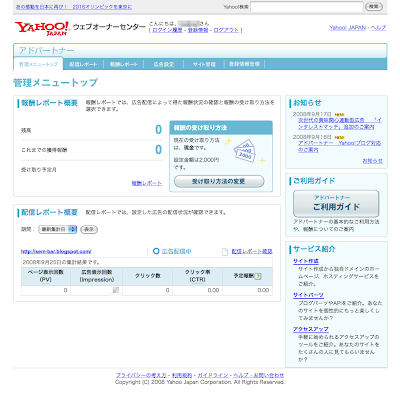Click the ページ表示回数 (PV) column header

46,276
